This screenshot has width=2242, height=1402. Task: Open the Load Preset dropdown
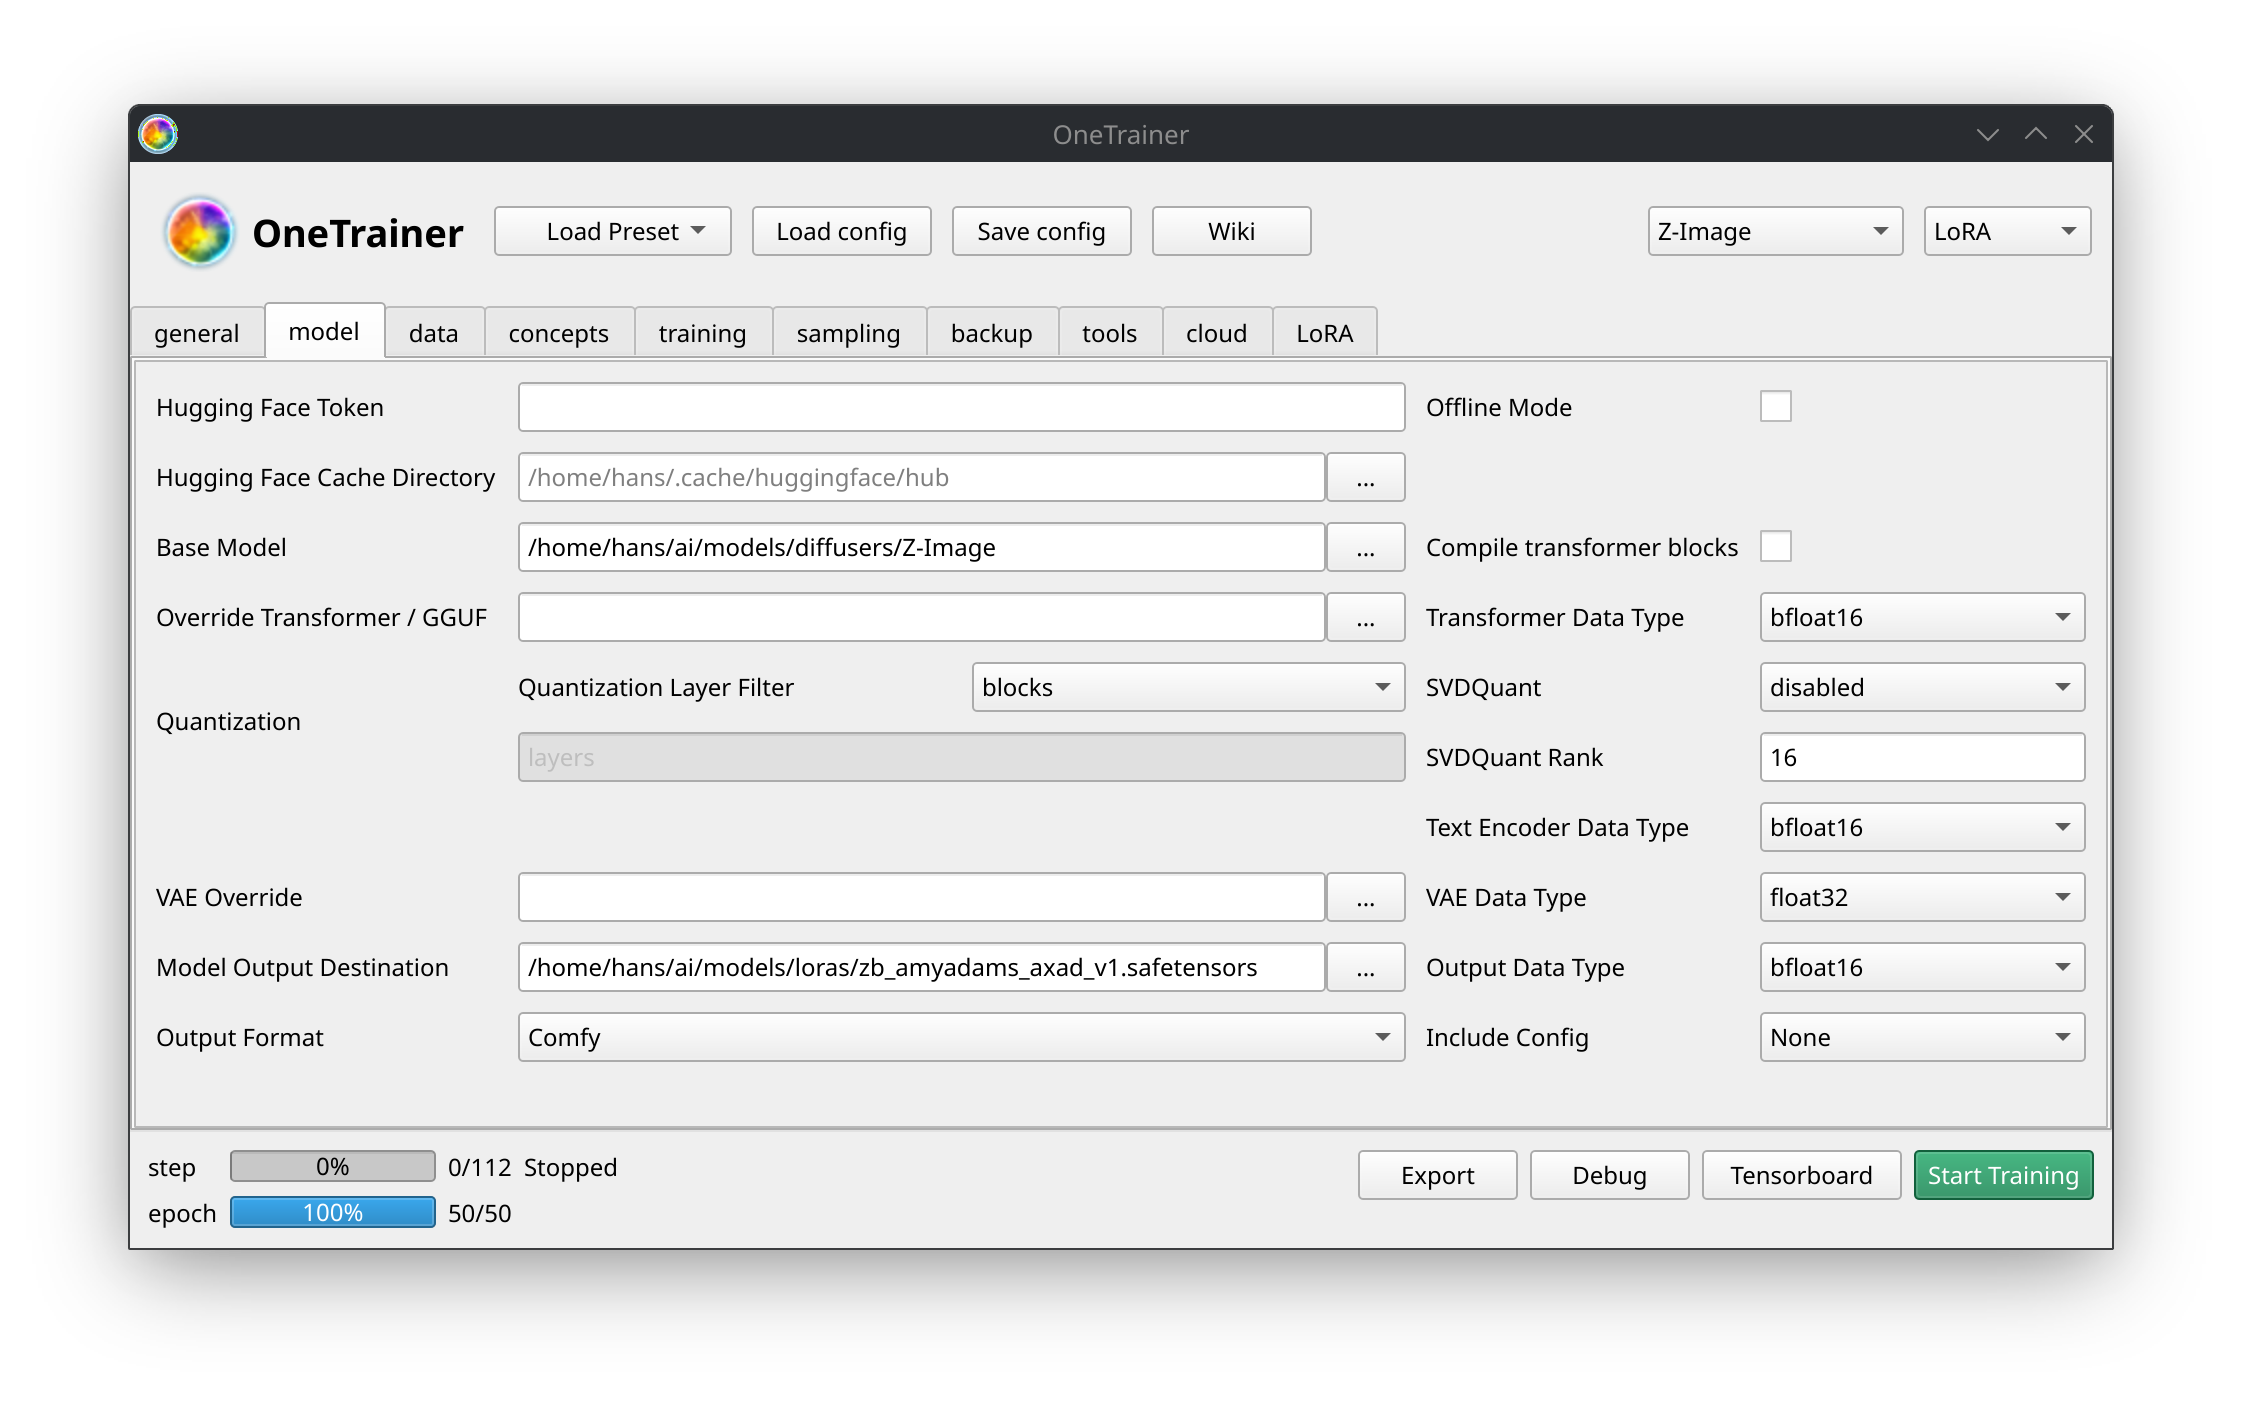tap(613, 231)
